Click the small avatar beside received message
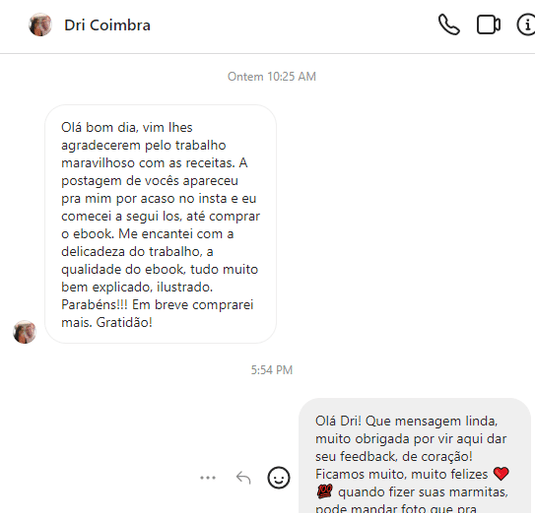 25,332
